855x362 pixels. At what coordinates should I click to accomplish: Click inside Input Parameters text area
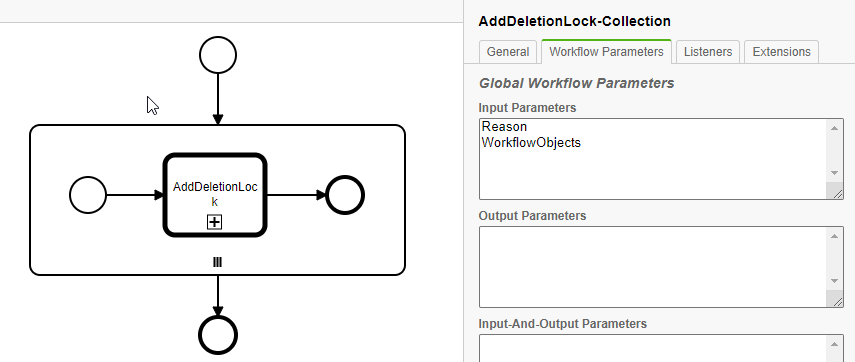[653, 159]
